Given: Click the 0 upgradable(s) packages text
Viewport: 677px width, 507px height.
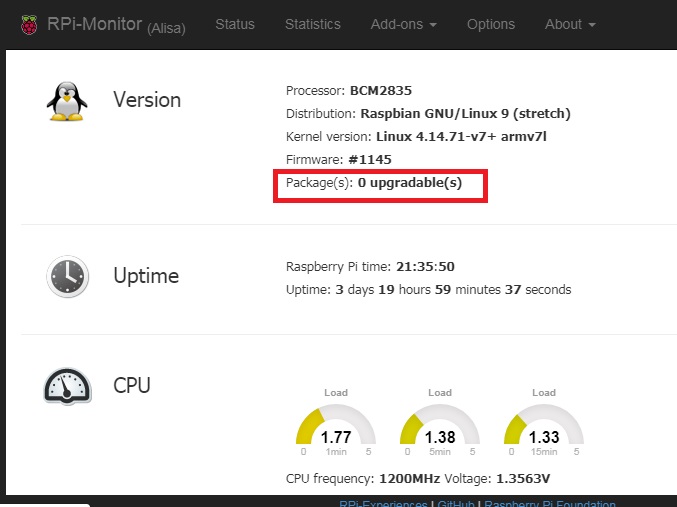Looking at the screenshot, I should 410,183.
